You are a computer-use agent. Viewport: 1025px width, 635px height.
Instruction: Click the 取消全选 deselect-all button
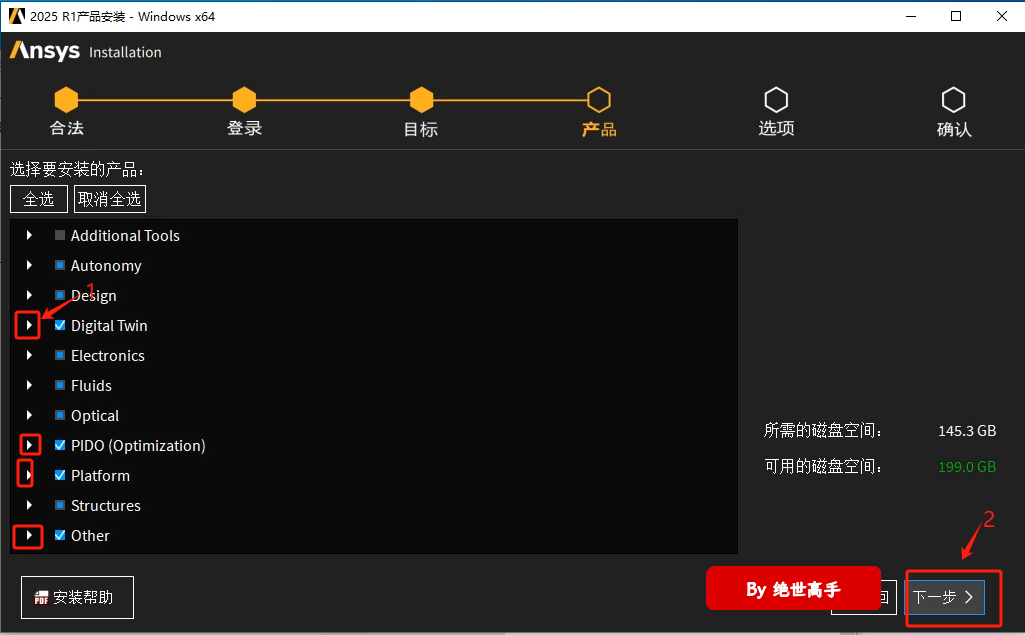pyautogui.click(x=110, y=199)
